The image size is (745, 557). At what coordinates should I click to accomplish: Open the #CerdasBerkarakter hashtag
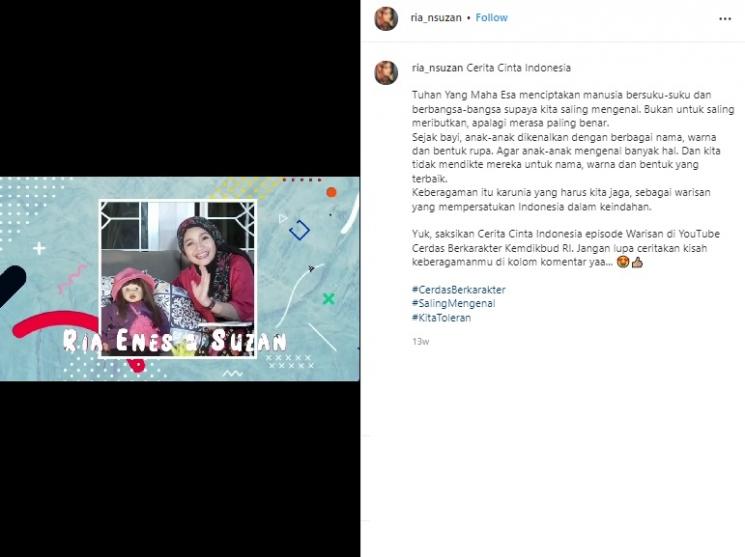(x=458, y=289)
